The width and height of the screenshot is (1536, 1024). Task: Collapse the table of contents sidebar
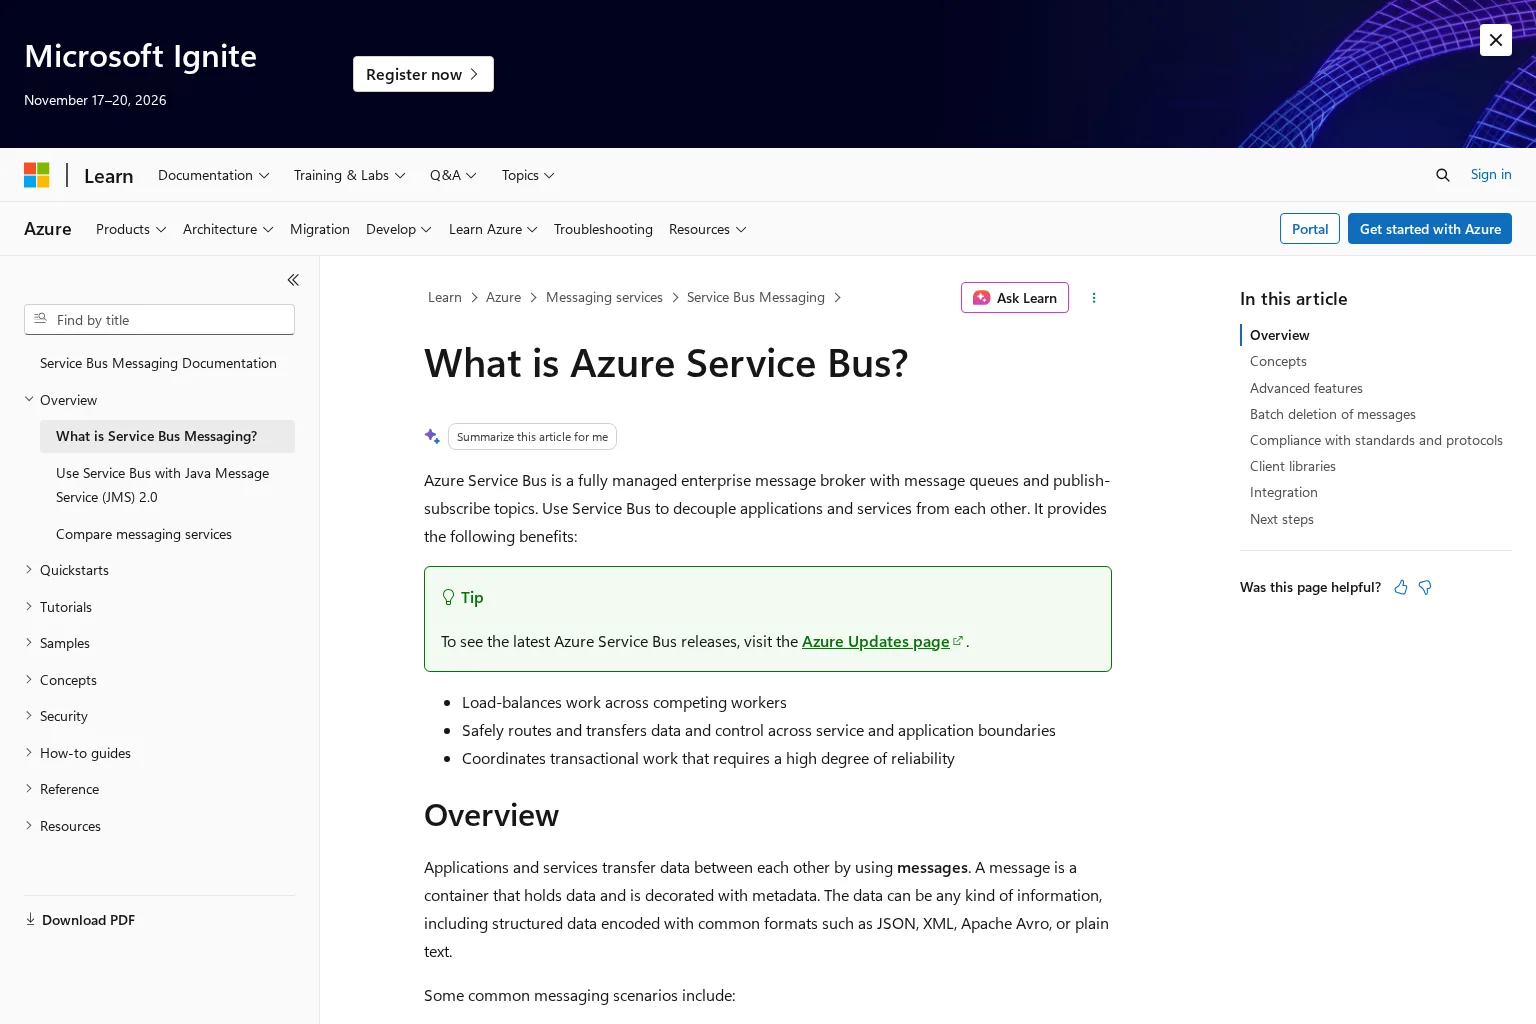pyautogui.click(x=293, y=280)
